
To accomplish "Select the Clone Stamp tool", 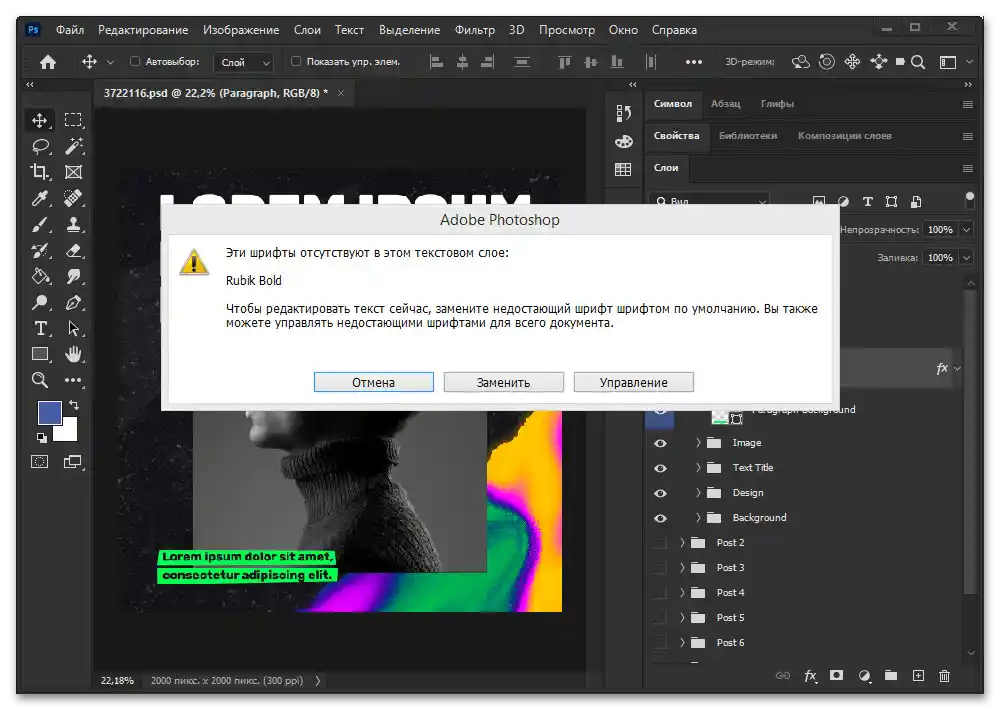I will 73,225.
